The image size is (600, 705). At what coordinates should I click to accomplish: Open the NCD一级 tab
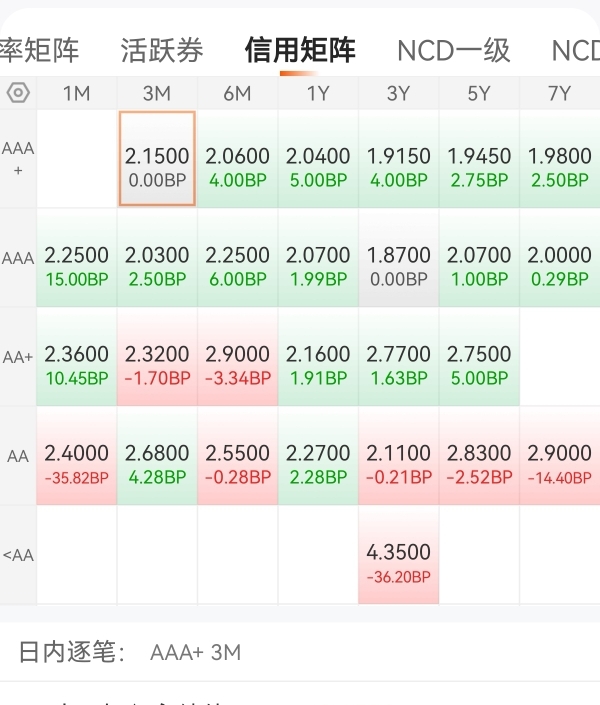pos(453,50)
